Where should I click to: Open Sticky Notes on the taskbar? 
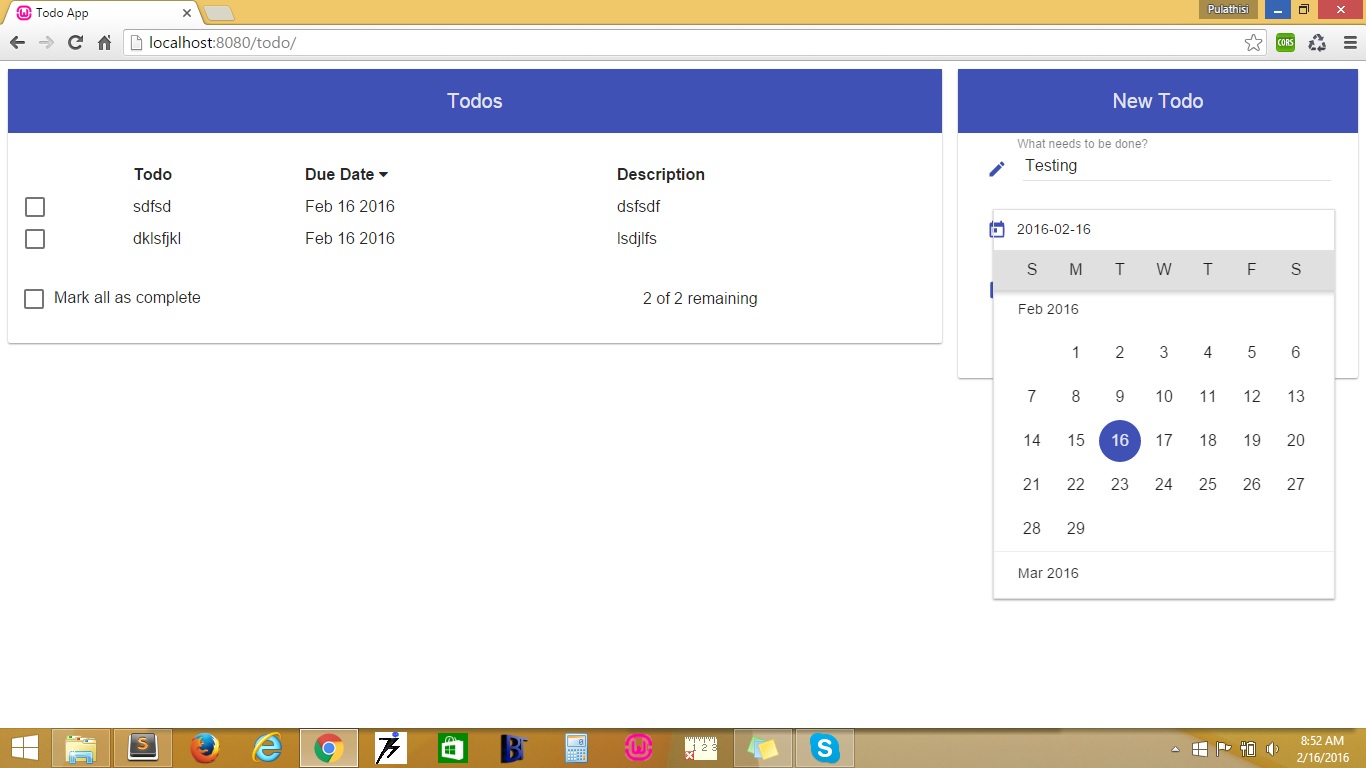[x=763, y=748]
